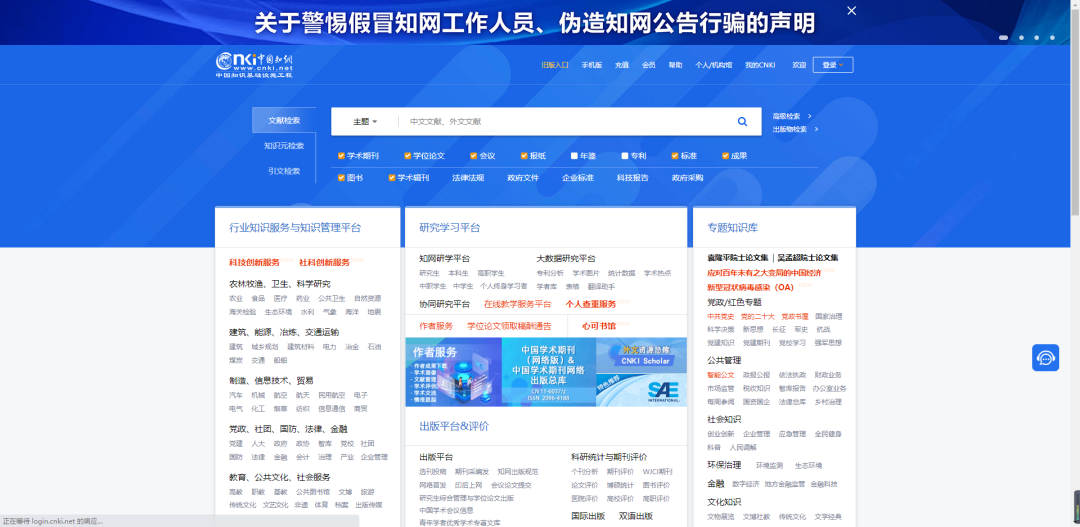
Task: Open the 协同研究平台 link
Action: [x=444, y=304]
